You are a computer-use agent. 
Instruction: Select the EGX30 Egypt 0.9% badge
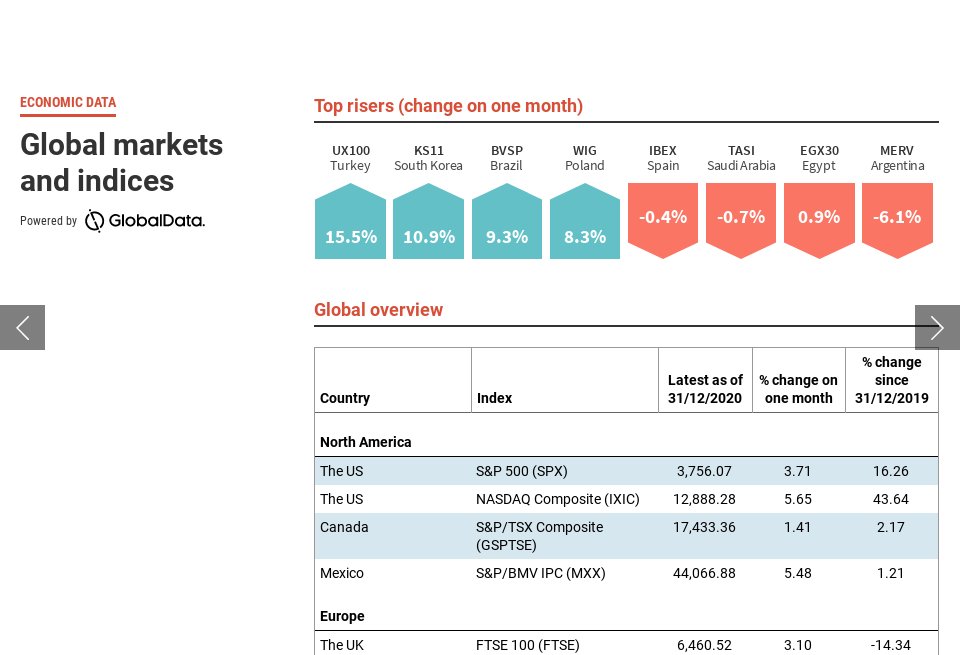pos(819,219)
